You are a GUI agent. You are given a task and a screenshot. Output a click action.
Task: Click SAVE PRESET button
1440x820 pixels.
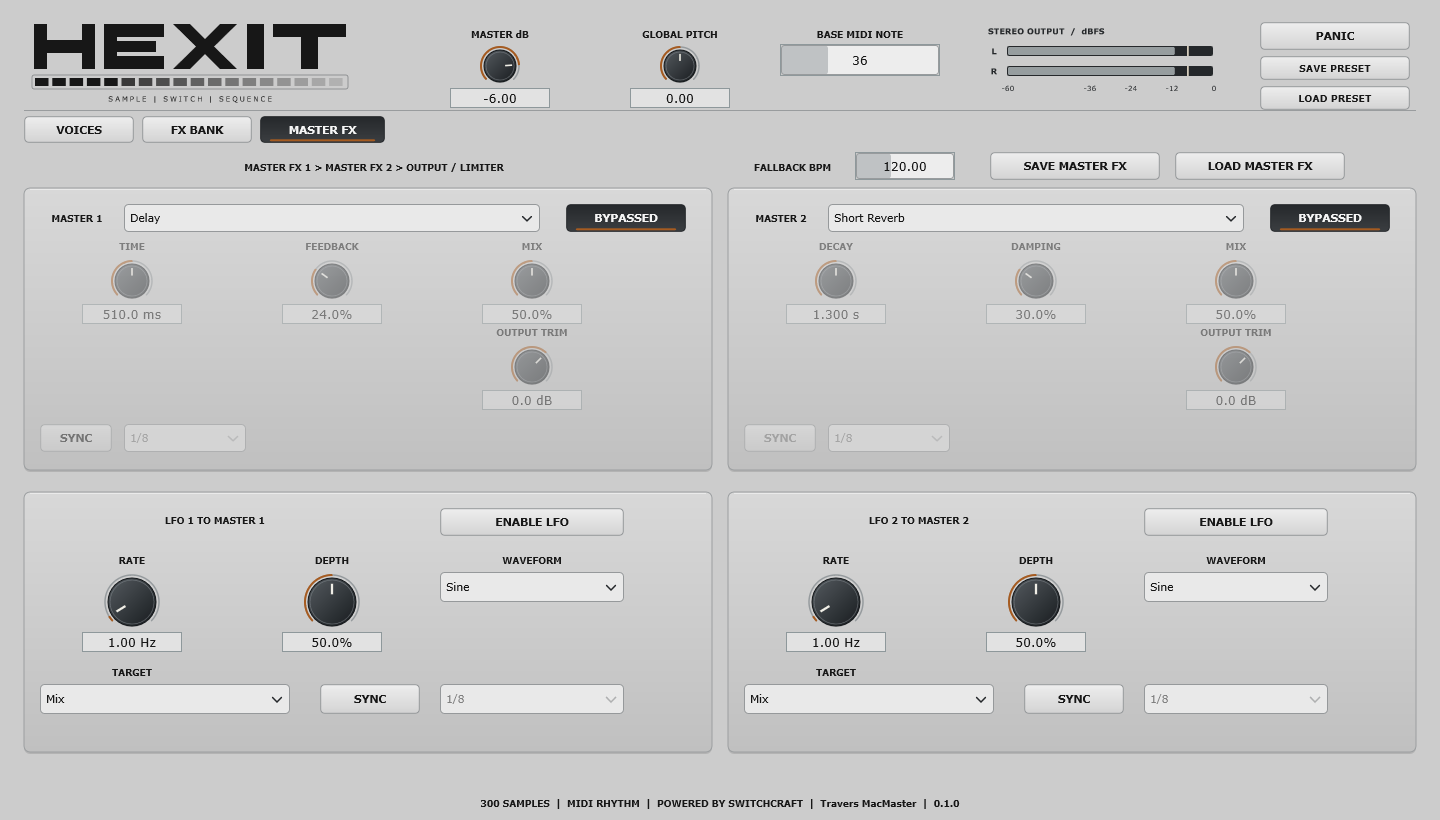click(1335, 68)
